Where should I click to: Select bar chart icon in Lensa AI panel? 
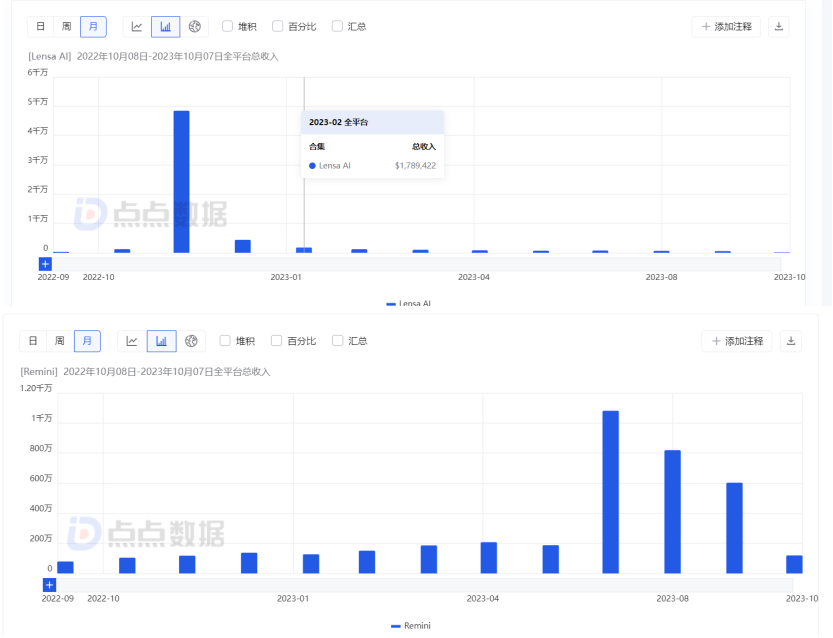coord(166,26)
